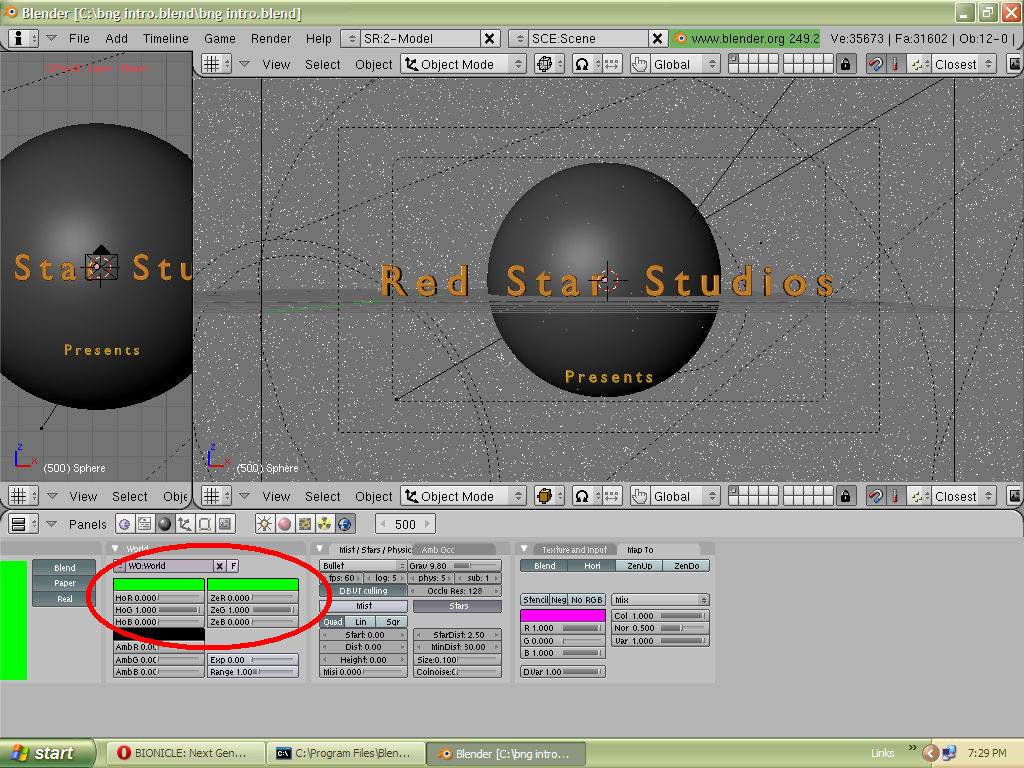
Task: Toggle the Blend sky option in Preview panel
Action: pos(65,568)
